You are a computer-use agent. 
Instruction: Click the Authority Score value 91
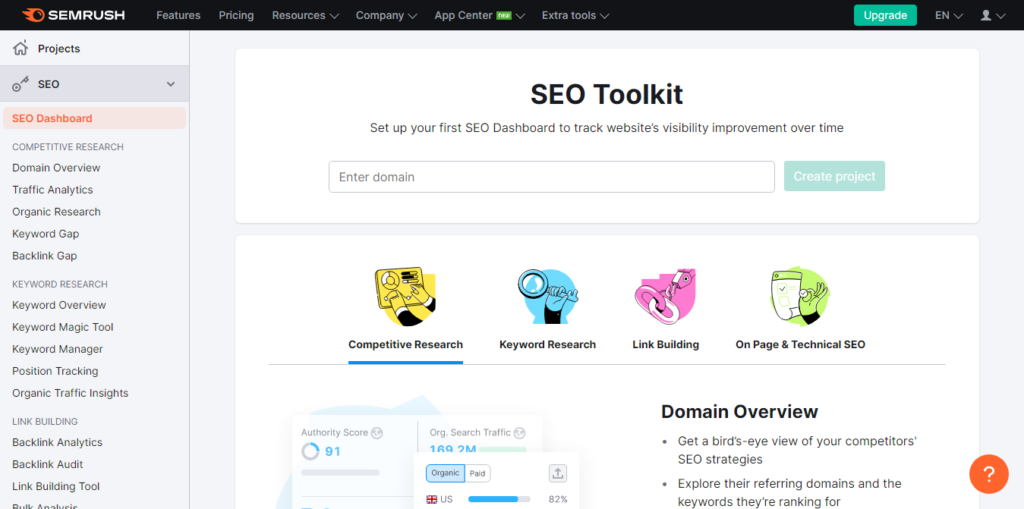[x=332, y=451]
